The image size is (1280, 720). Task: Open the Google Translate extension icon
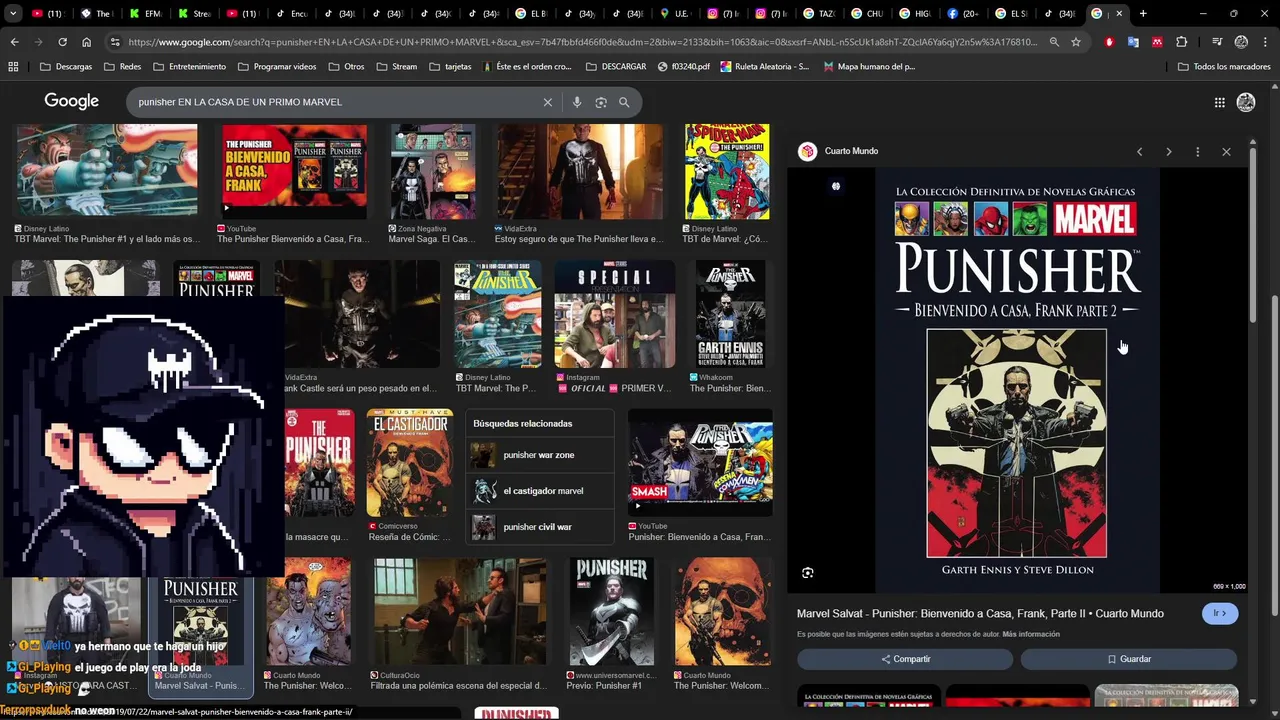(x=1133, y=42)
